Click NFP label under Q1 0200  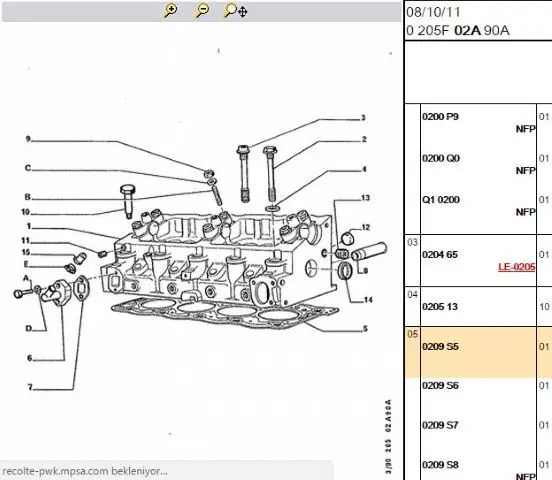526,212
